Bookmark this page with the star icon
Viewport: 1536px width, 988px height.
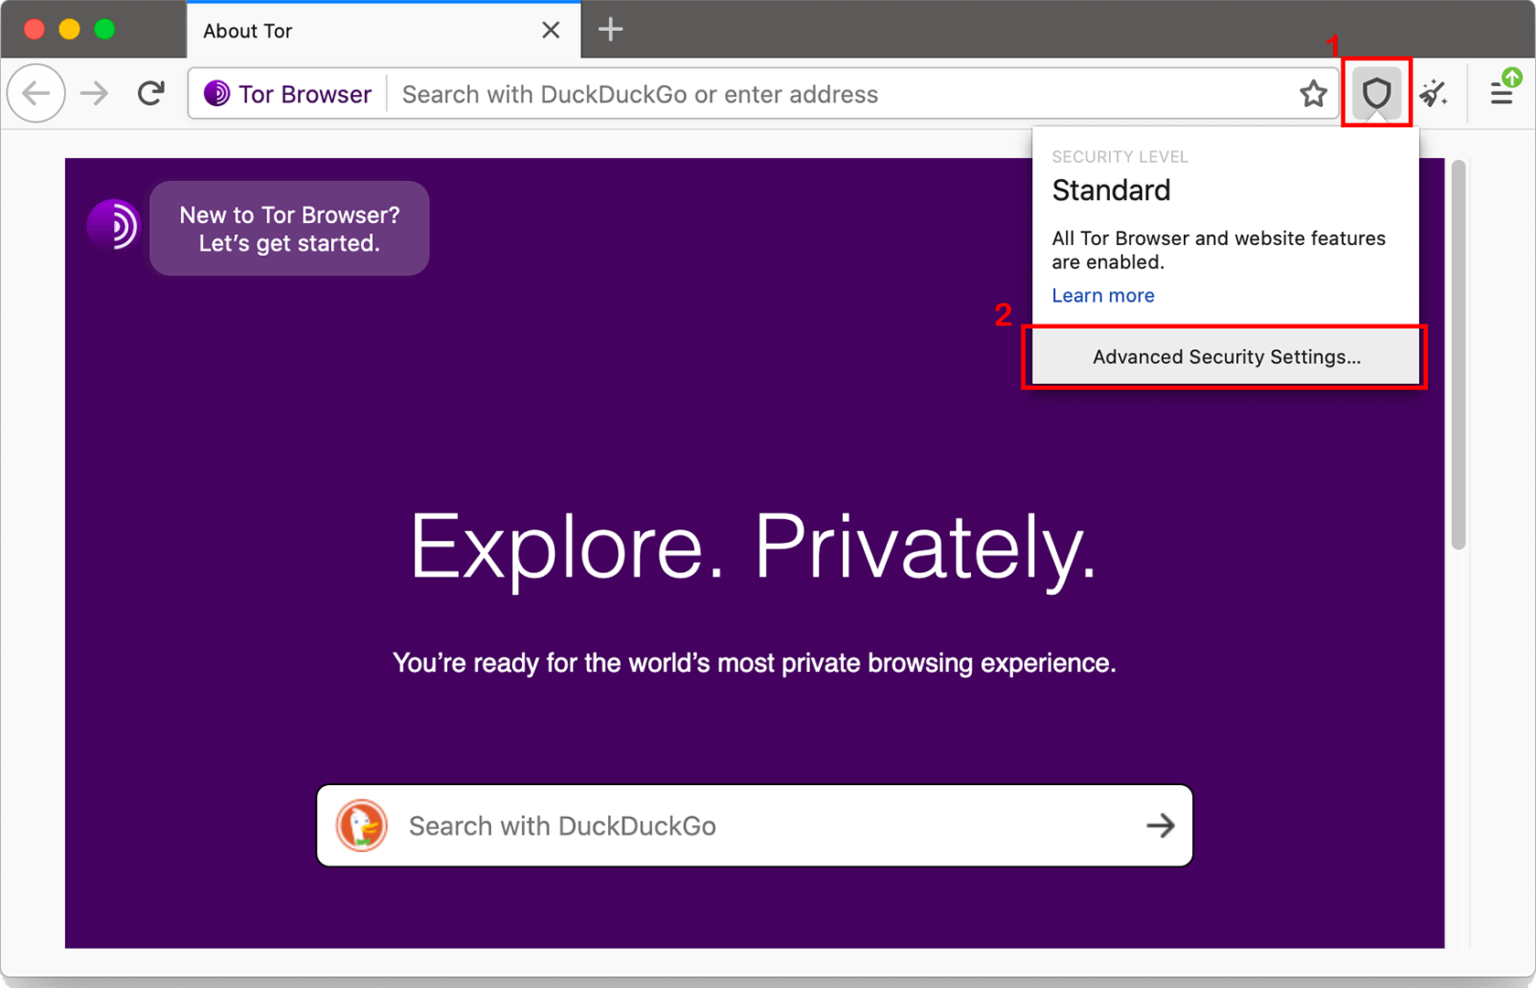(x=1313, y=93)
